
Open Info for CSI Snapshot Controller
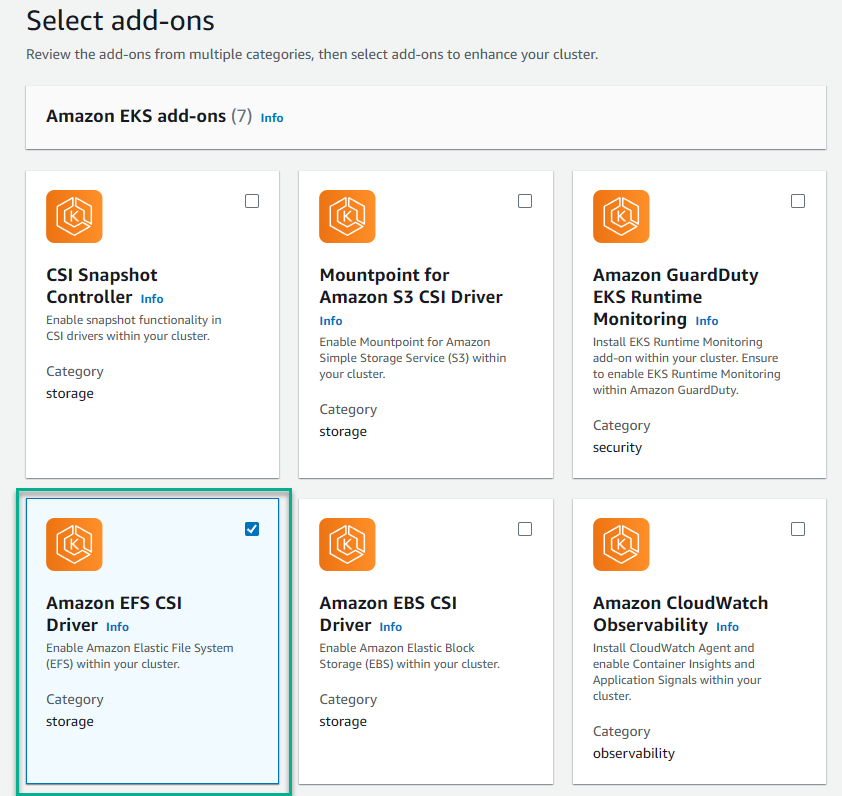[151, 298]
